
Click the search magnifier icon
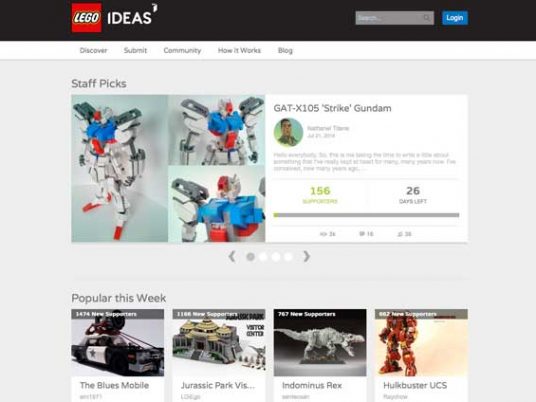[427, 18]
